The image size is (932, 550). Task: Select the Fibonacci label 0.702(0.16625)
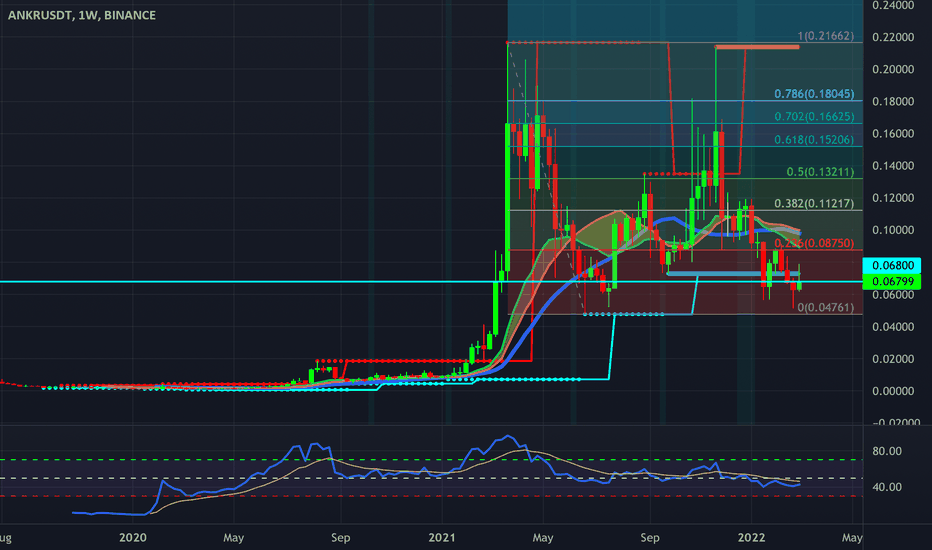[x=814, y=117]
